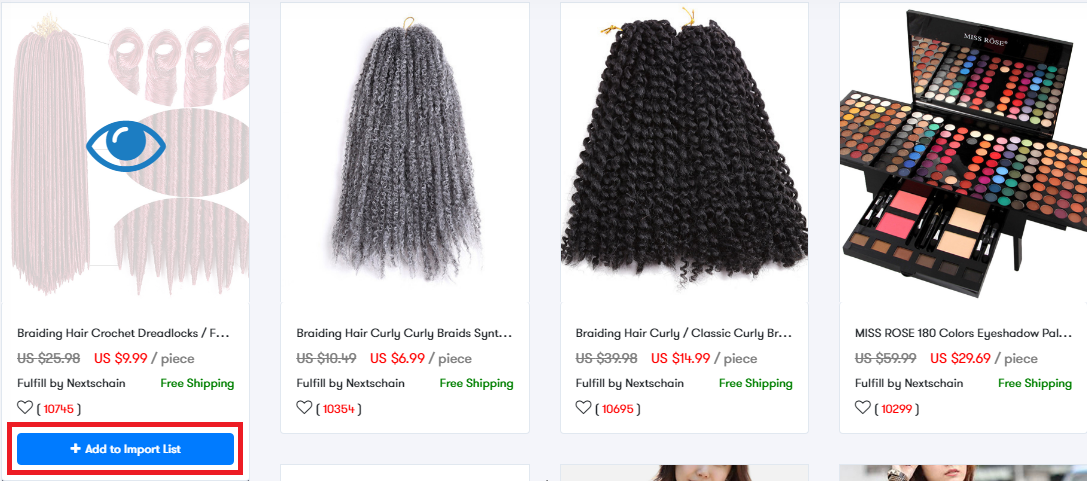
Task: Open Braiding Hair Crochet Dreadlocks title link
Action: point(123,333)
